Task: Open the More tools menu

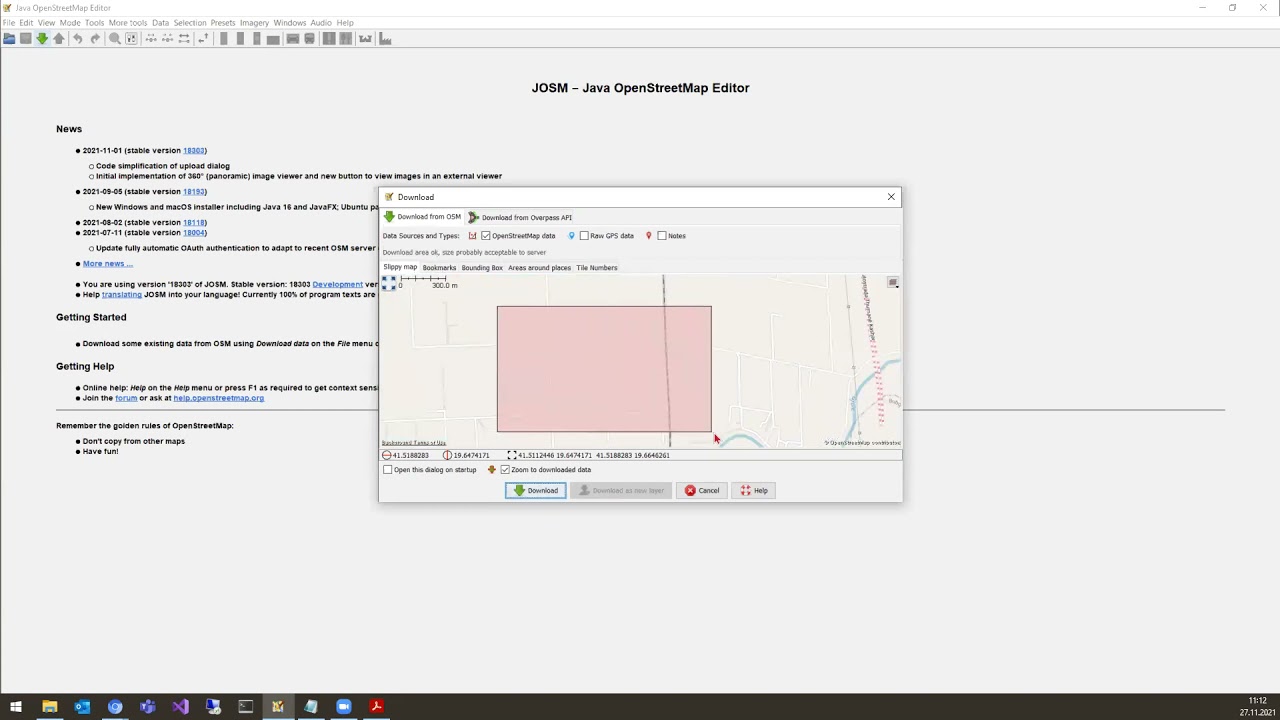Action: (x=128, y=22)
